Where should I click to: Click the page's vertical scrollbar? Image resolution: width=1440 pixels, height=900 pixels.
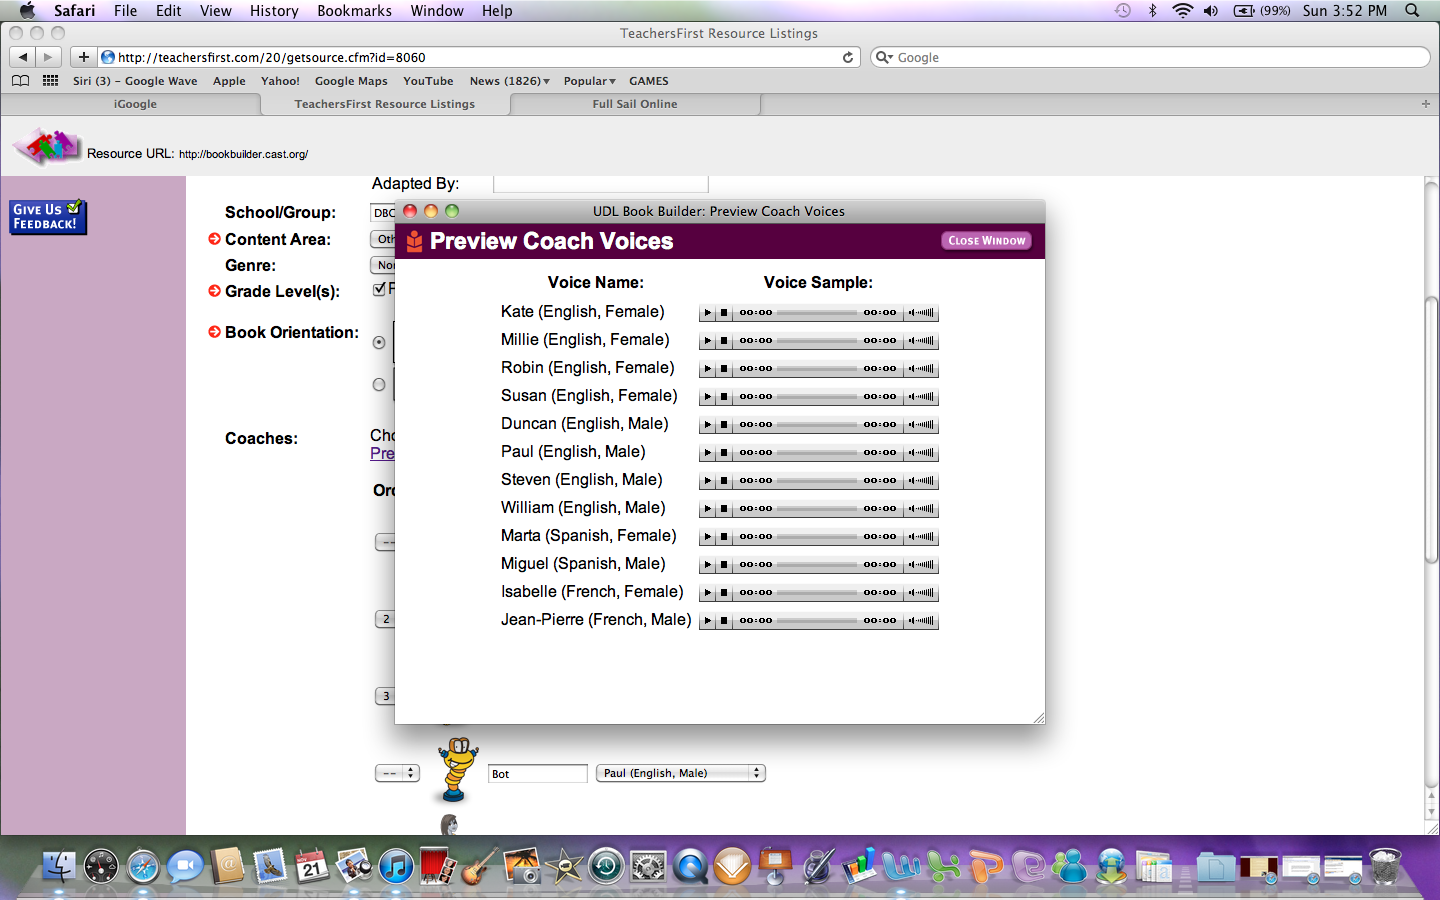pos(1432,429)
